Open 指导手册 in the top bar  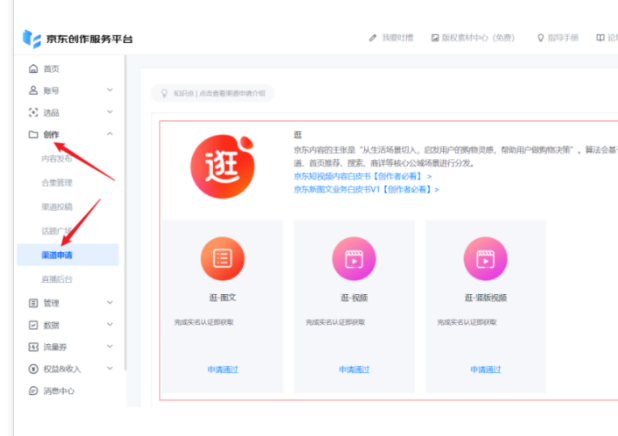tap(561, 38)
